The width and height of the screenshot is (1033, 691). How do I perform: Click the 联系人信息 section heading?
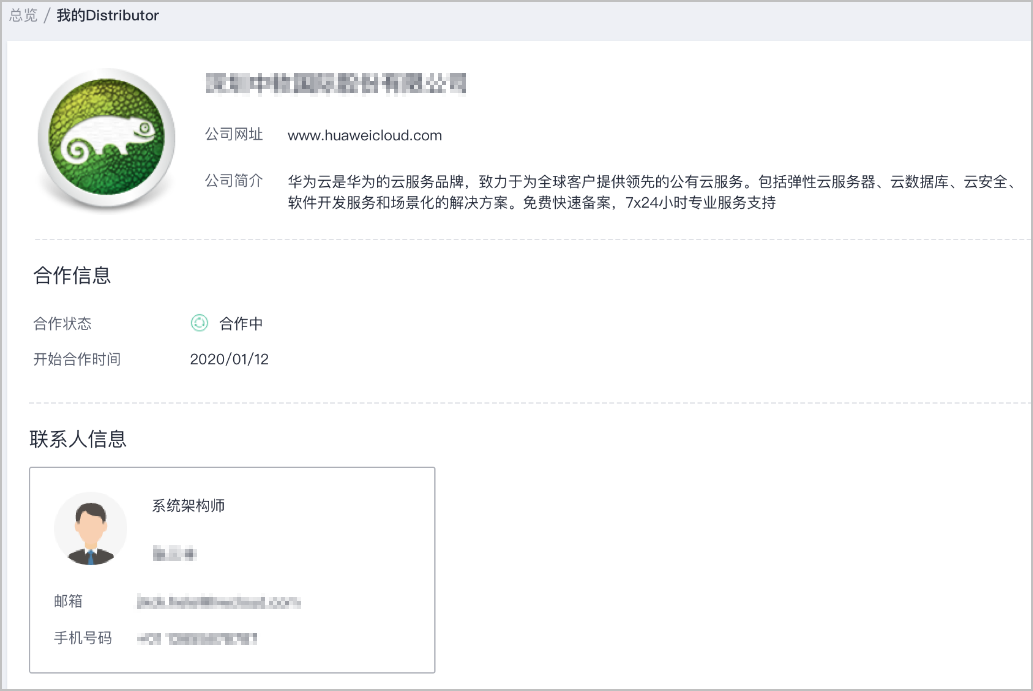click(x=78, y=439)
